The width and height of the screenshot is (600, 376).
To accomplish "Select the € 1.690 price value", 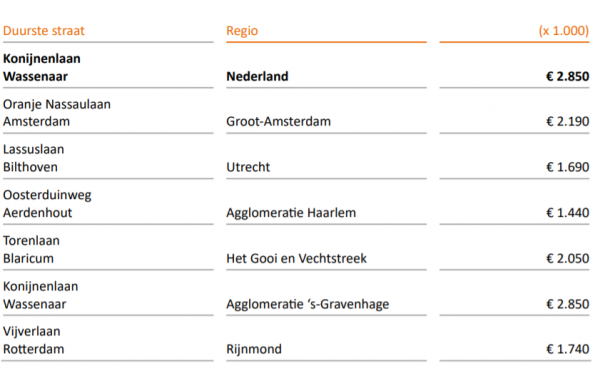I will [567, 167].
